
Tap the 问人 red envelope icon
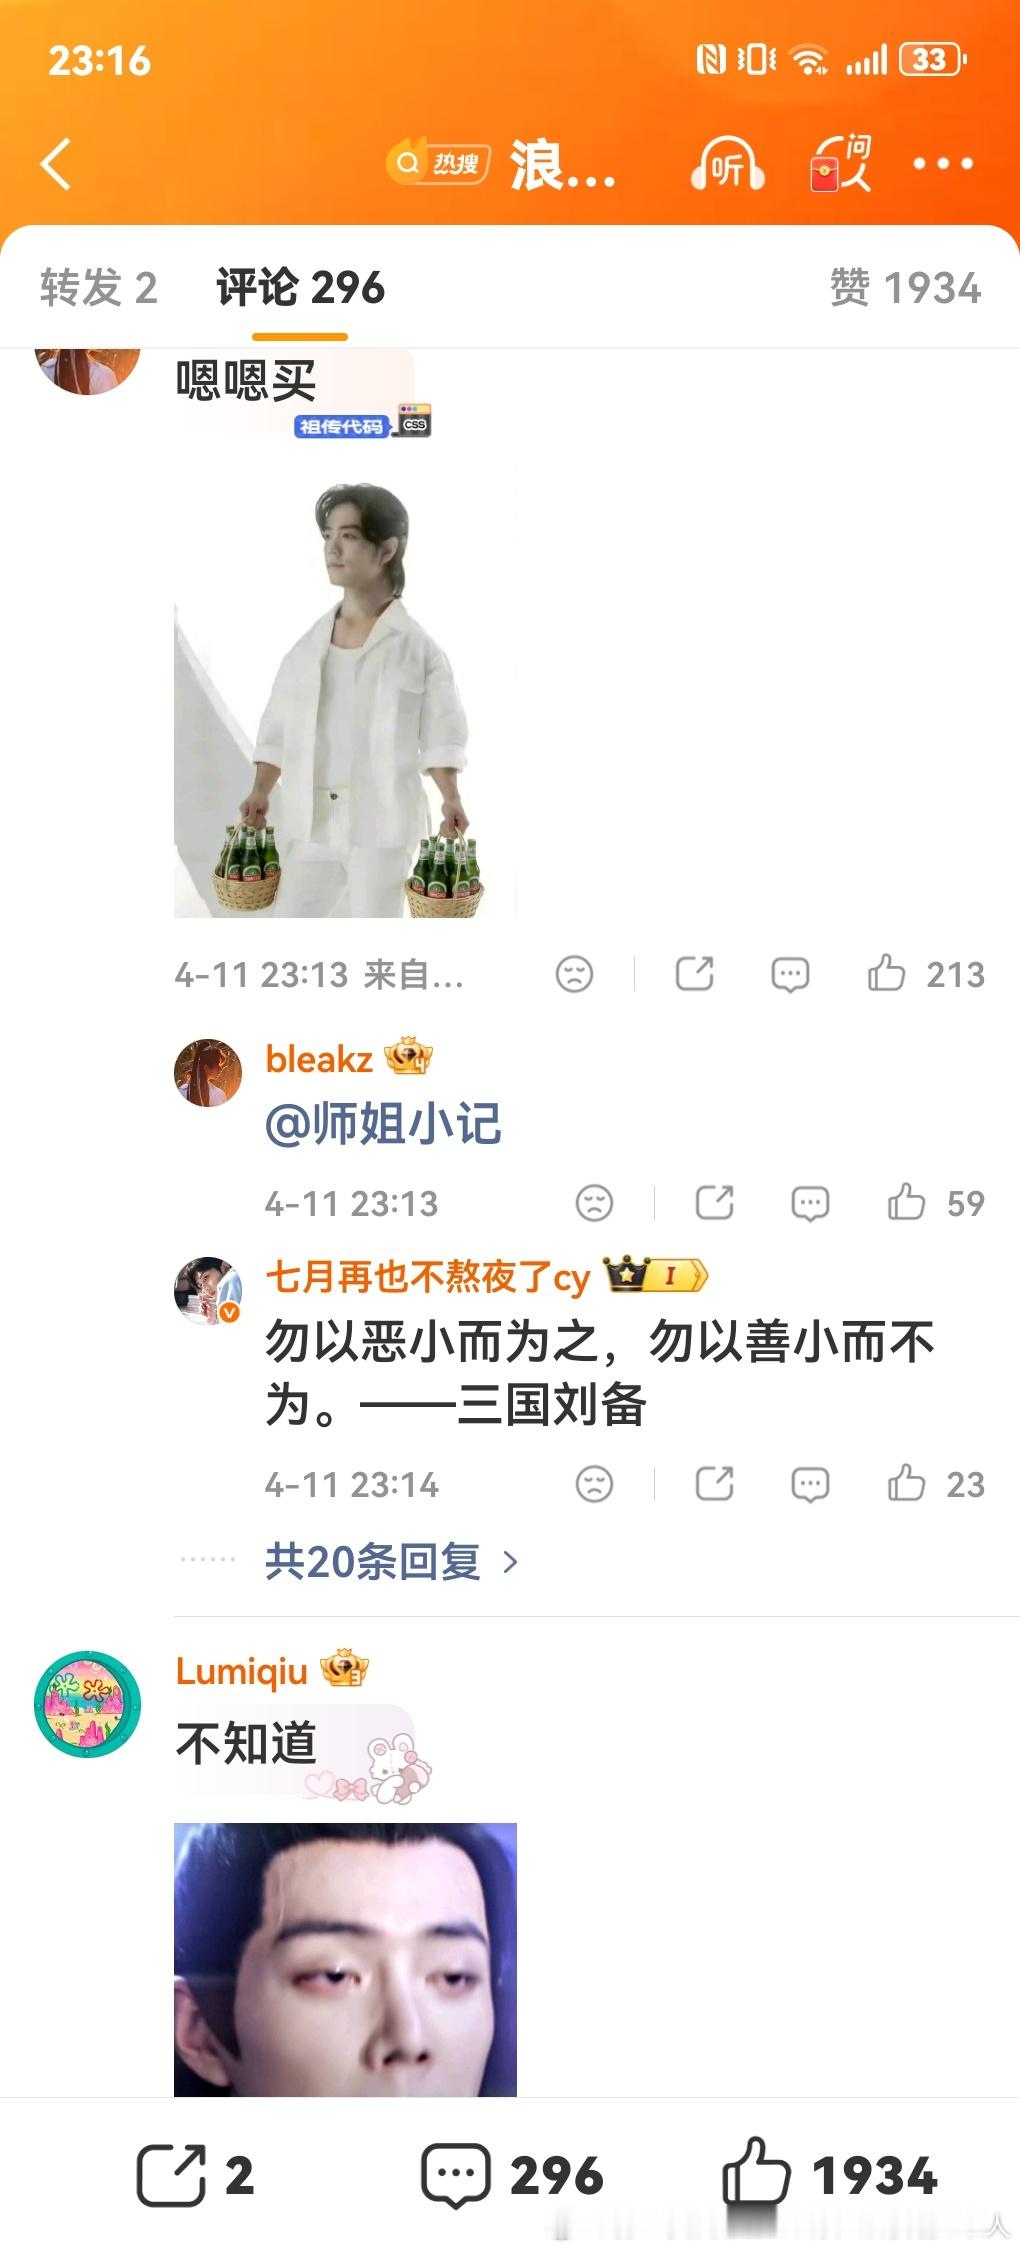click(840, 163)
